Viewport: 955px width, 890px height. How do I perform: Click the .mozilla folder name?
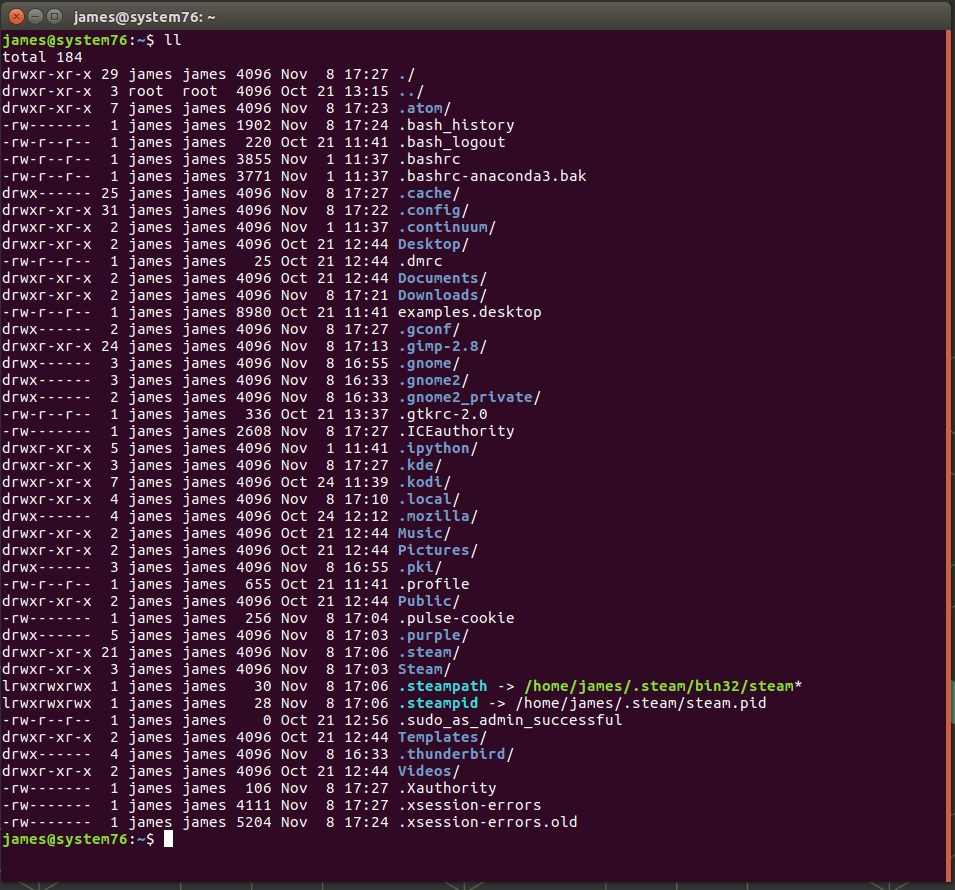coord(427,516)
